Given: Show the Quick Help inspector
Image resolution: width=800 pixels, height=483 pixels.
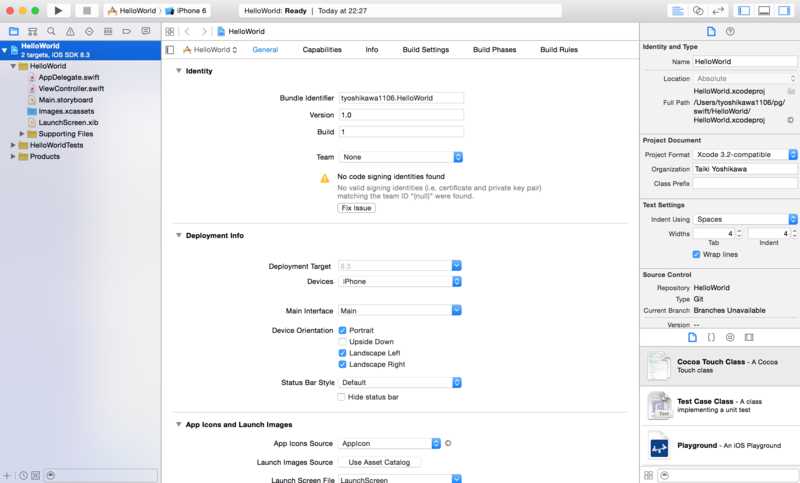Looking at the screenshot, I should tap(730, 32).
